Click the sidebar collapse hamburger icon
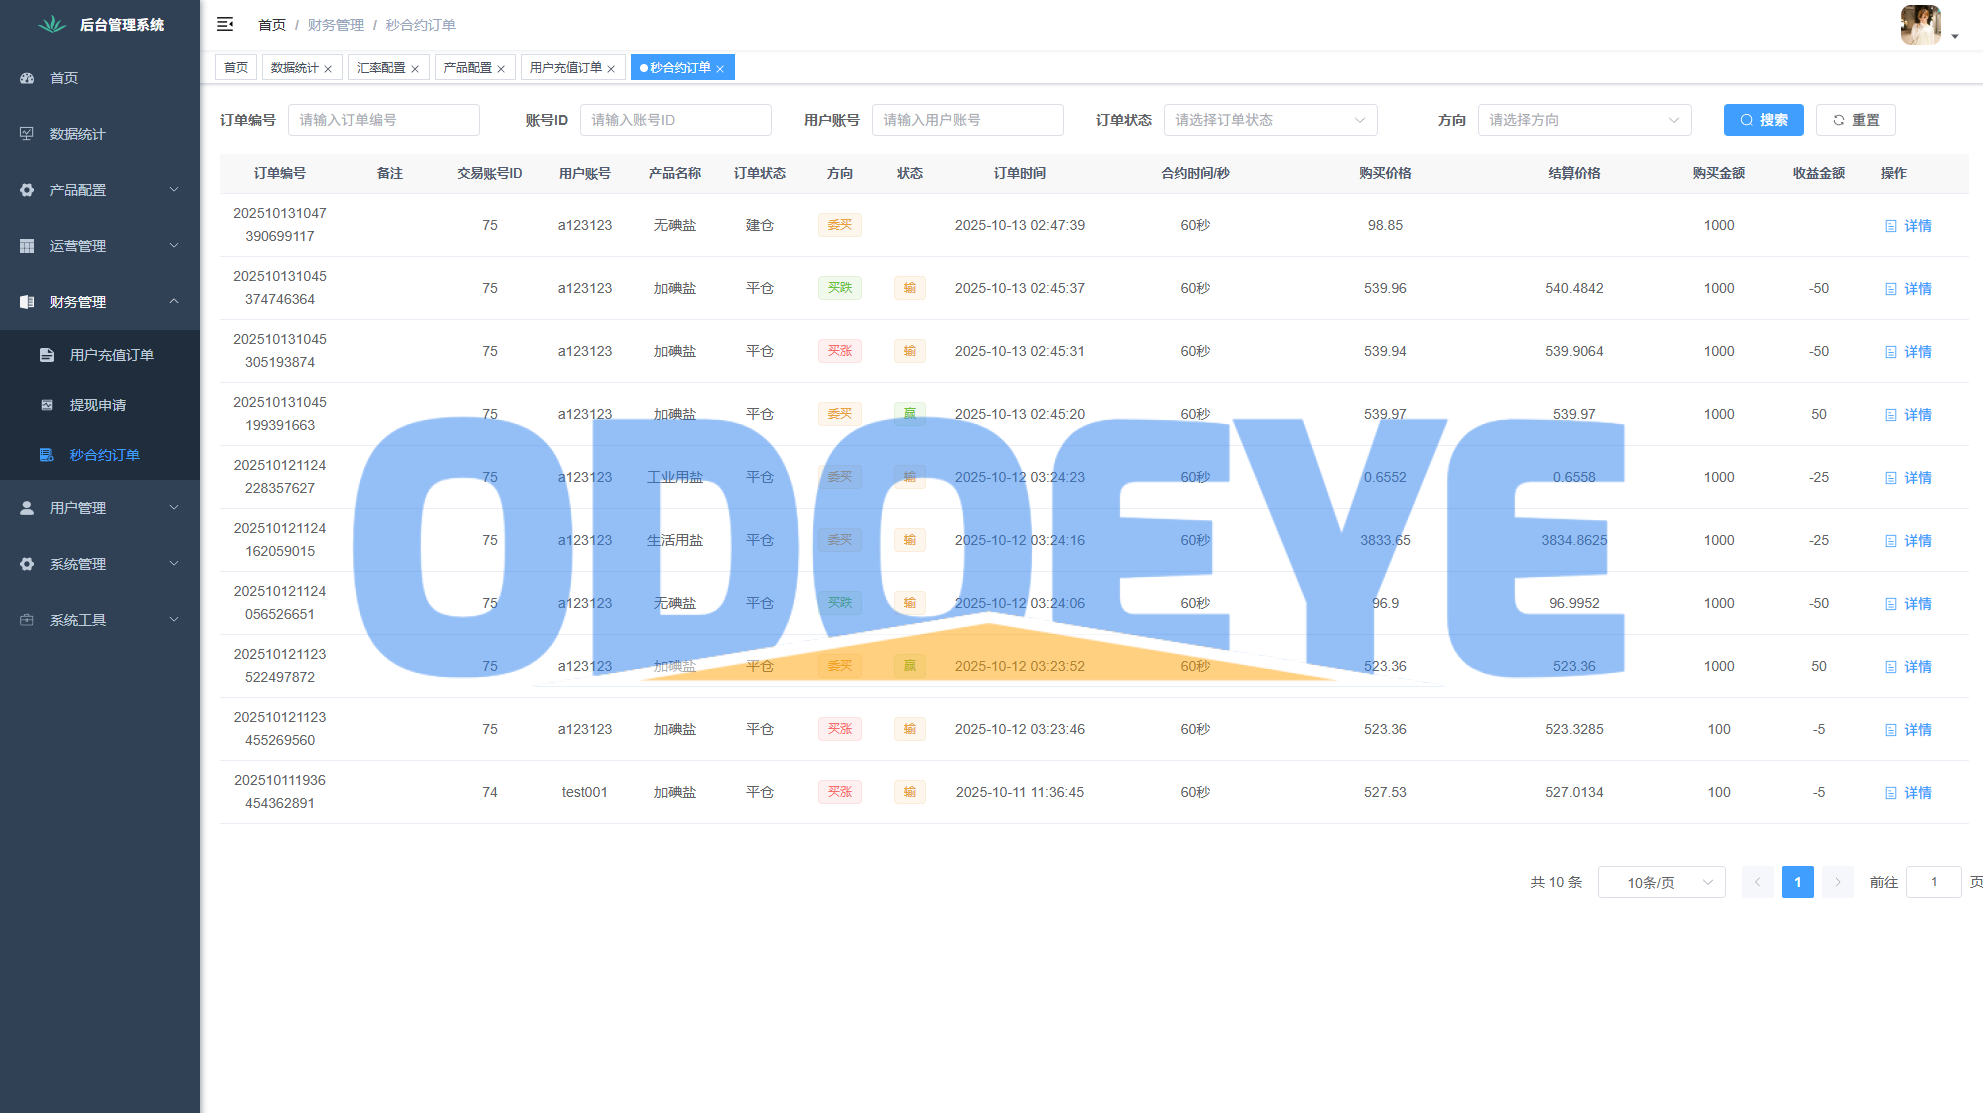The image size is (1983, 1113). click(x=225, y=24)
